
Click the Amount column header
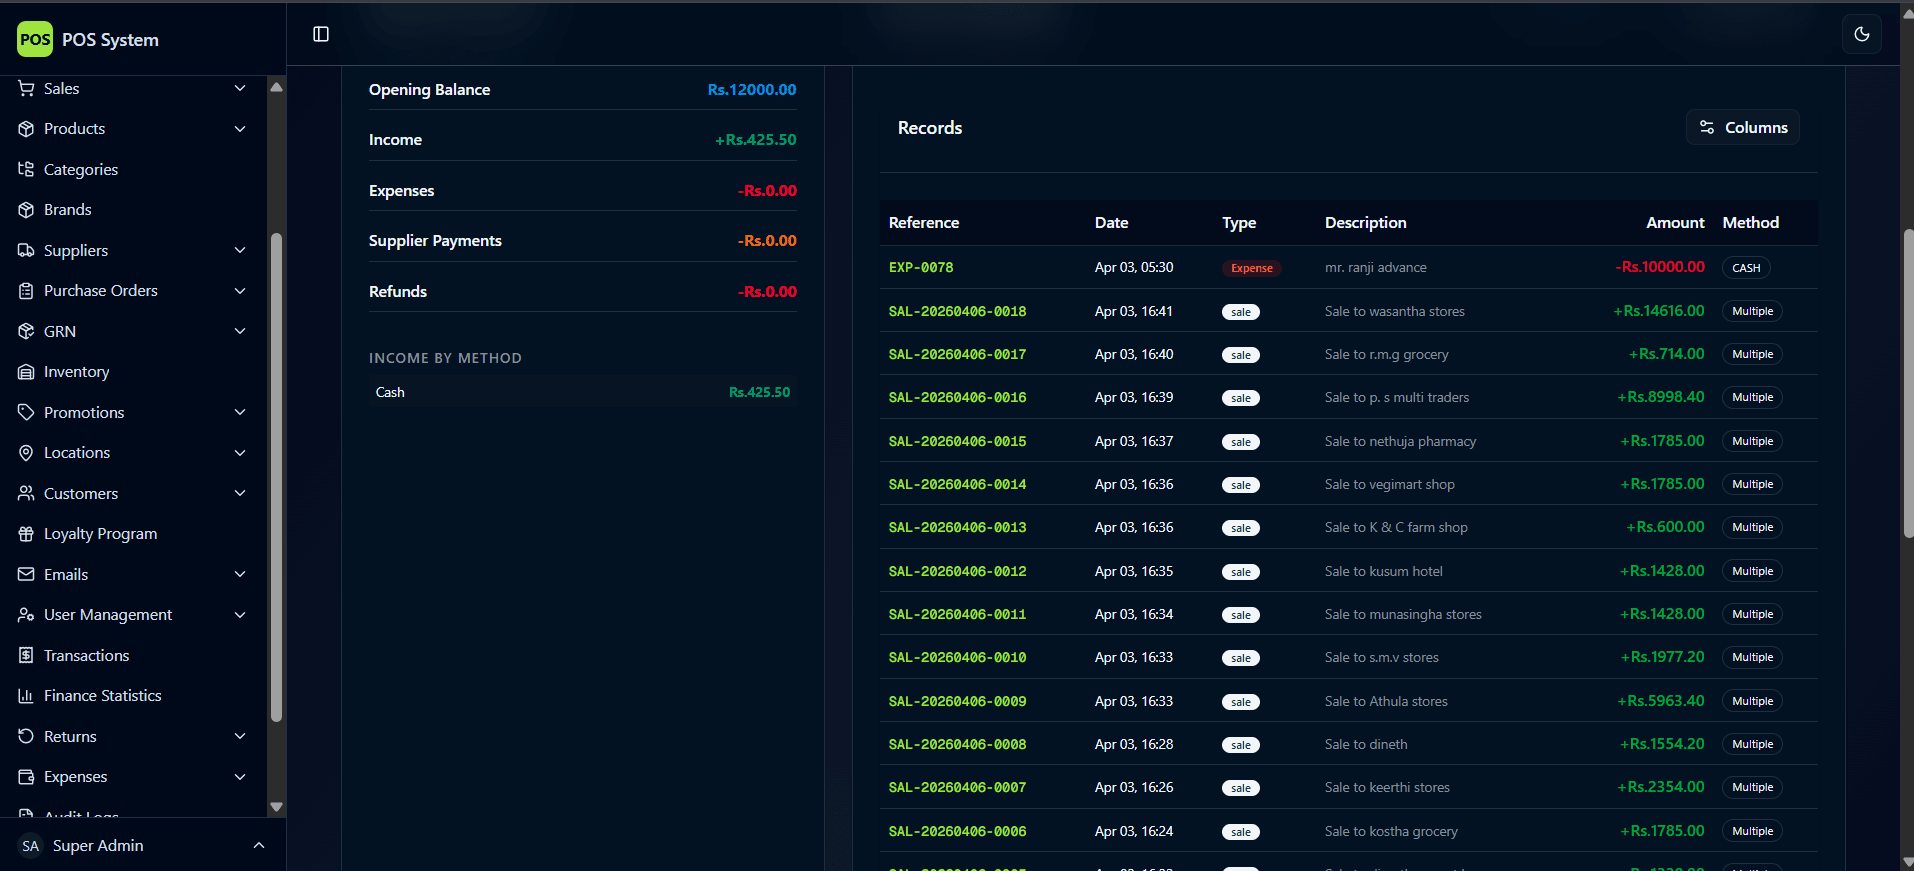(x=1675, y=223)
